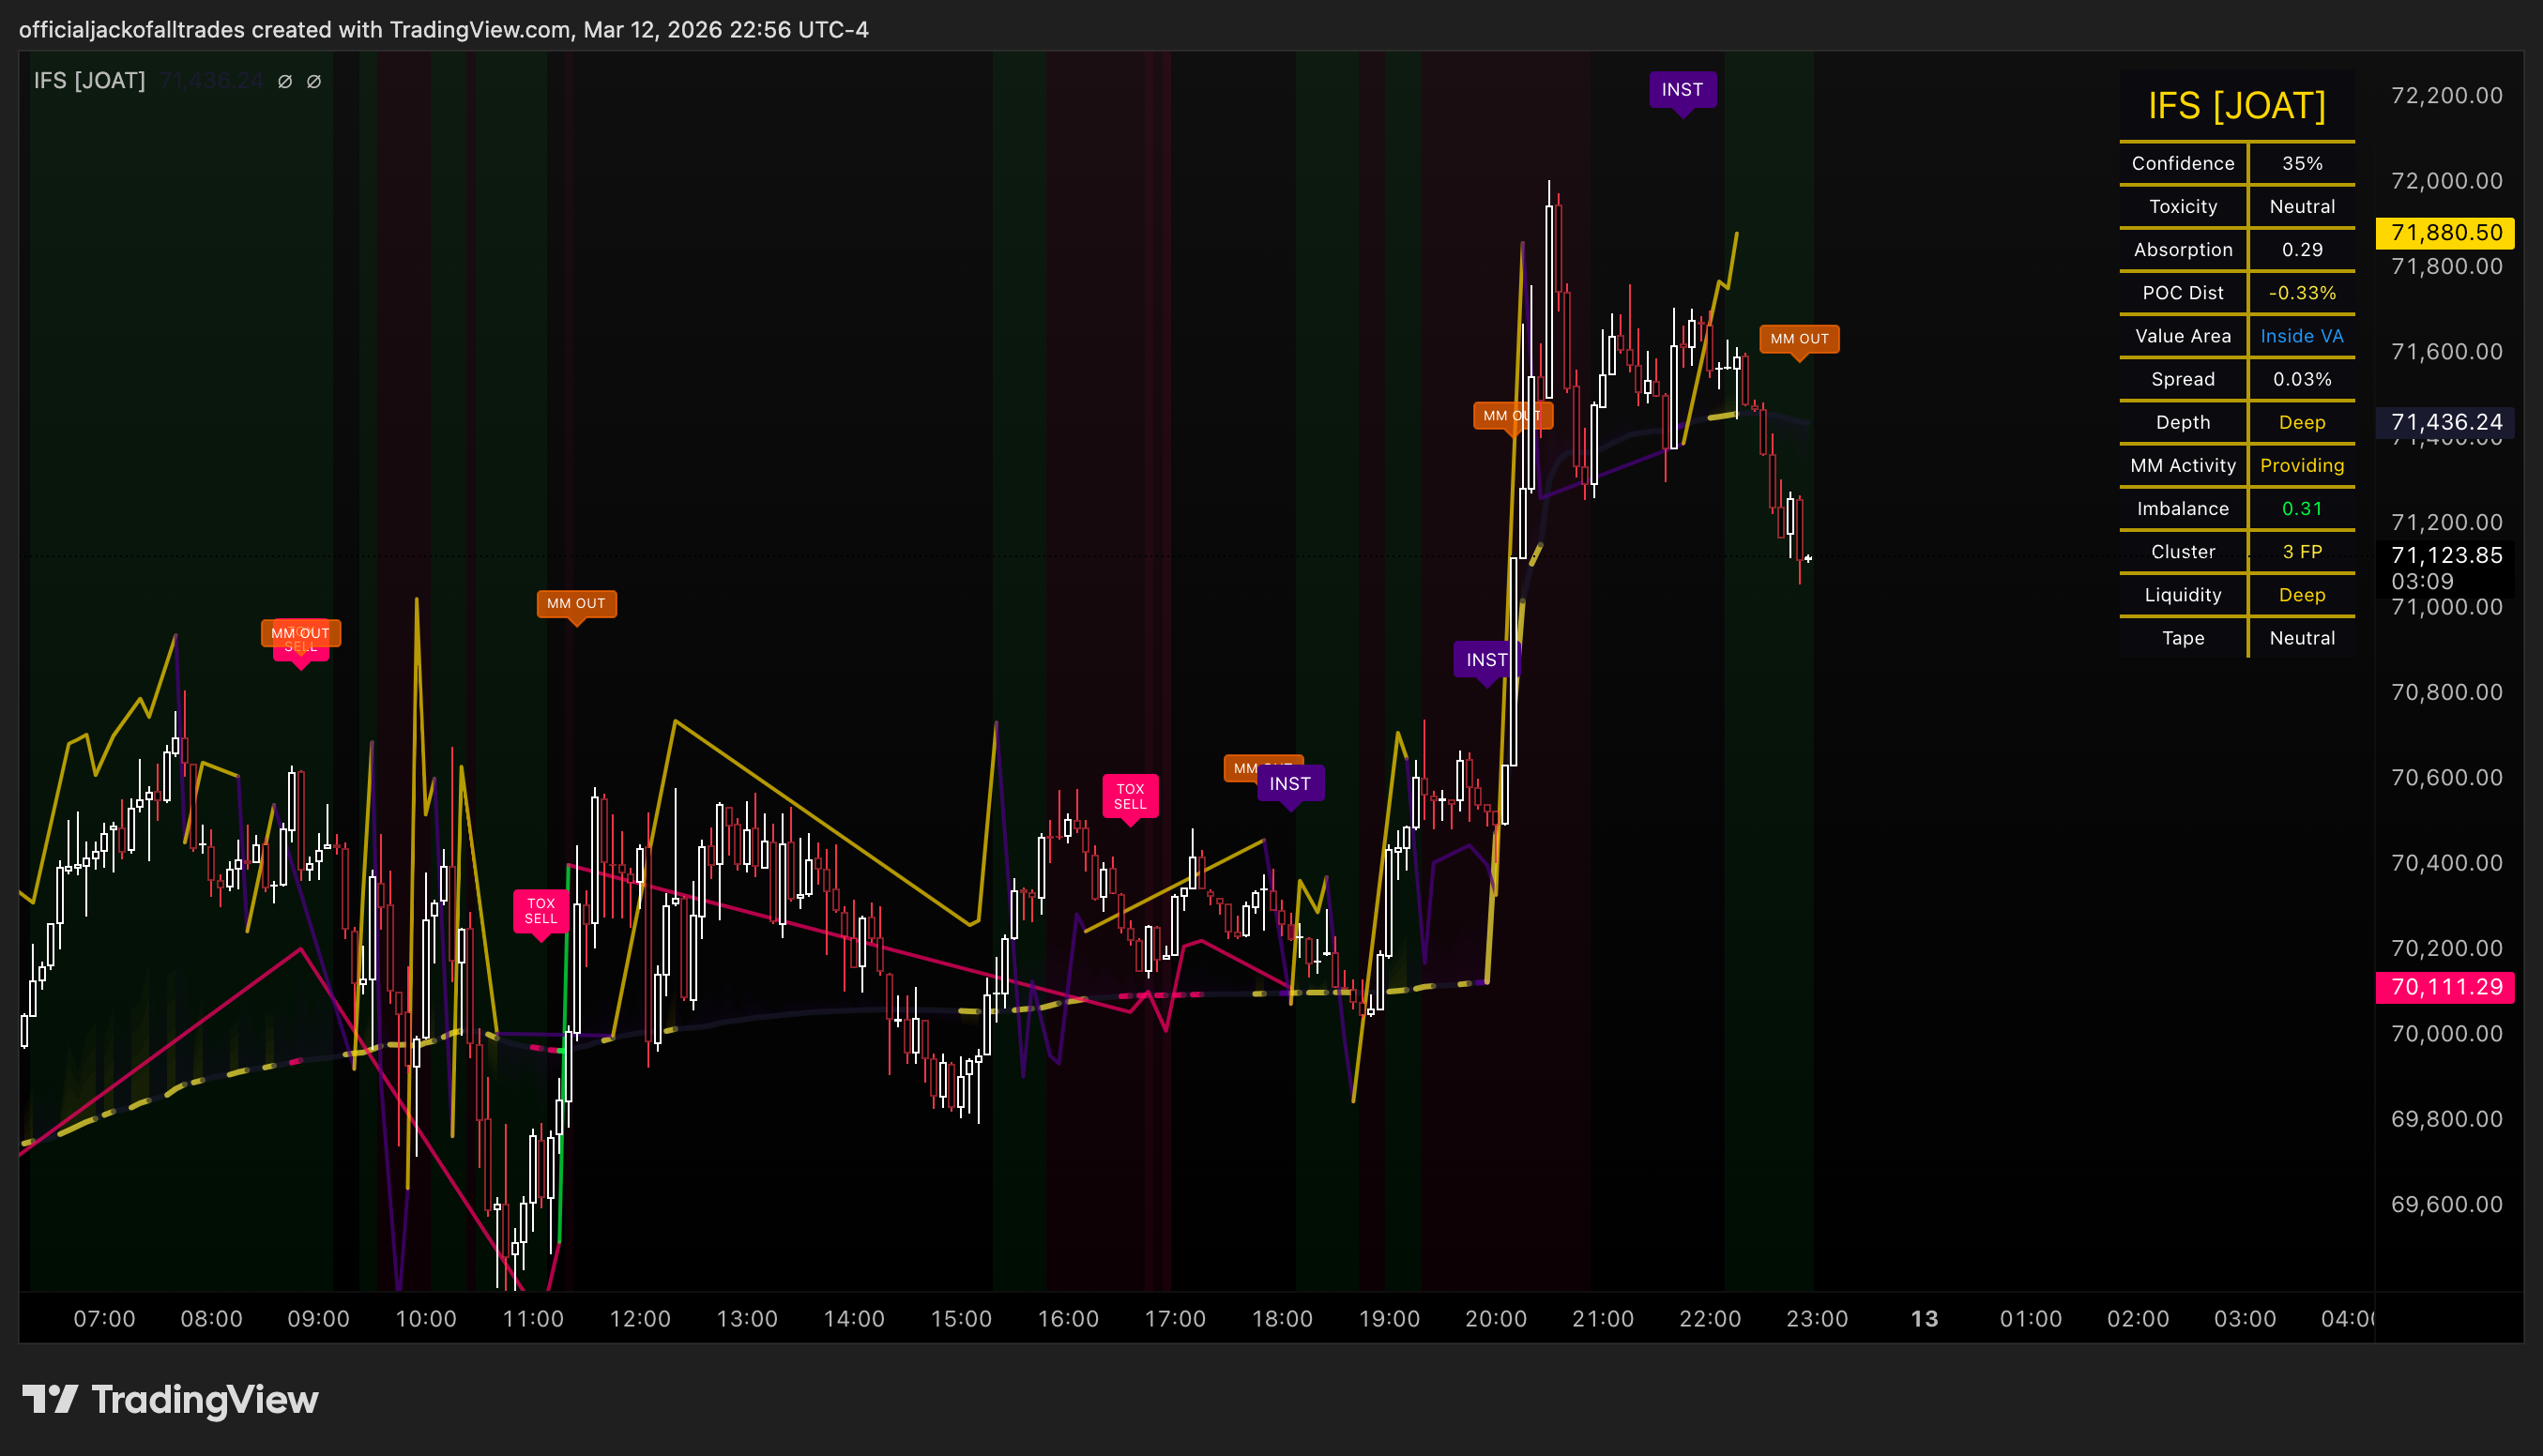Click the Deep value in Depth row
The width and height of the screenshot is (2543, 1456).
coord(2302,422)
